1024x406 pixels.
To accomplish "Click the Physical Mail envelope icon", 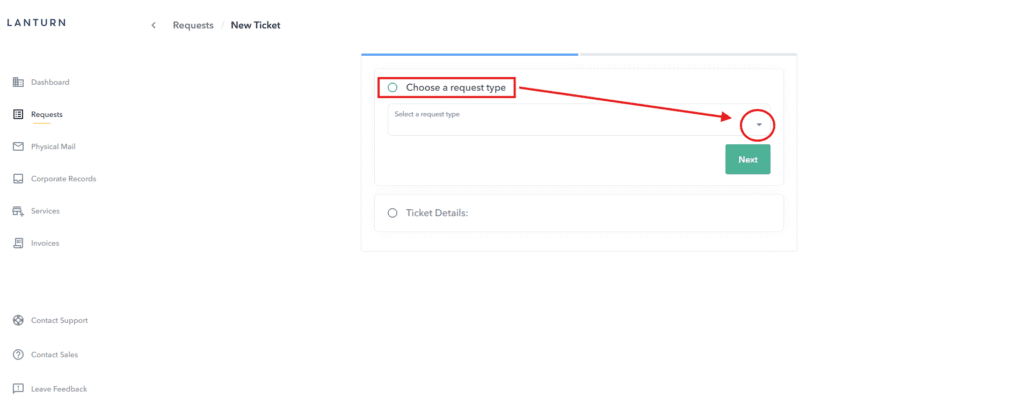I will (18, 147).
